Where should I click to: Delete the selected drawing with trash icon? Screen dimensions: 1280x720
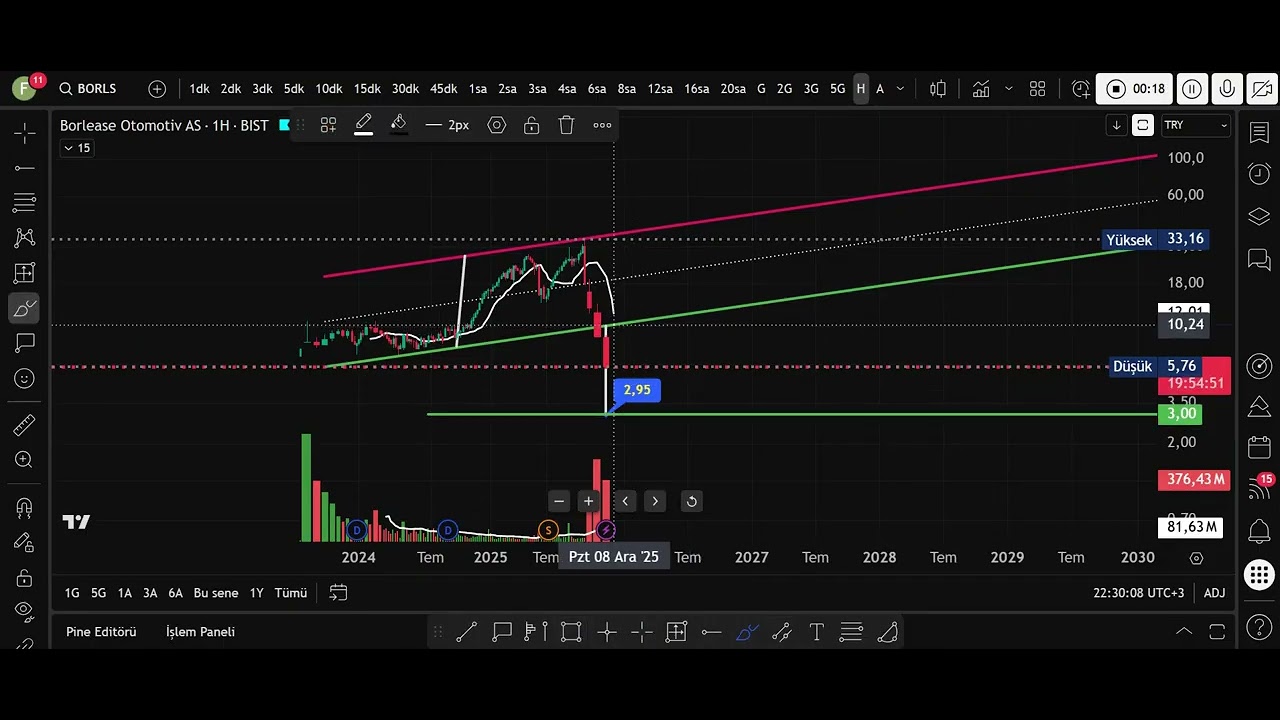(566, 125)
